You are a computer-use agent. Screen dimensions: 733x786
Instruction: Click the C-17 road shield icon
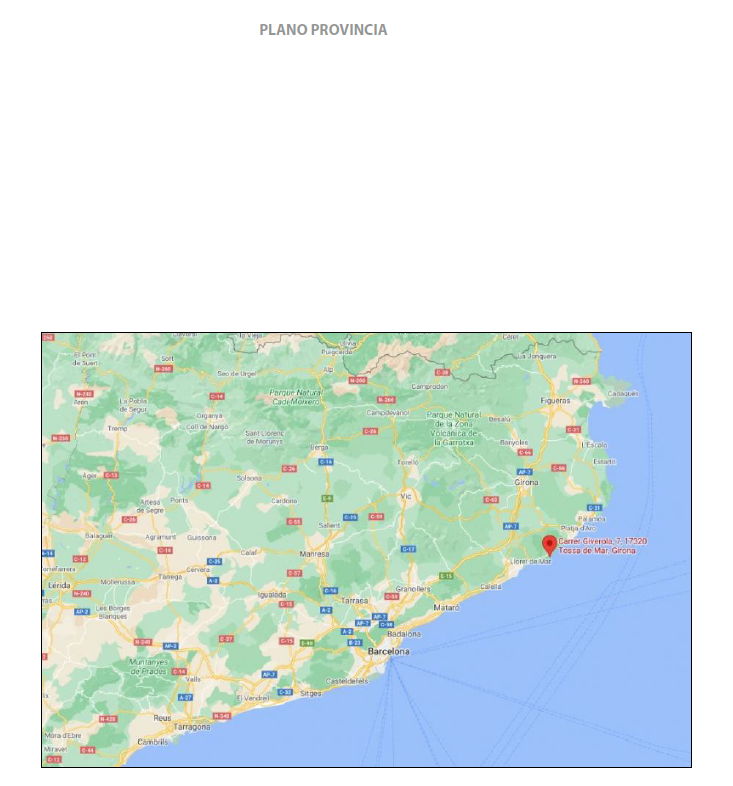coord(408,549)
